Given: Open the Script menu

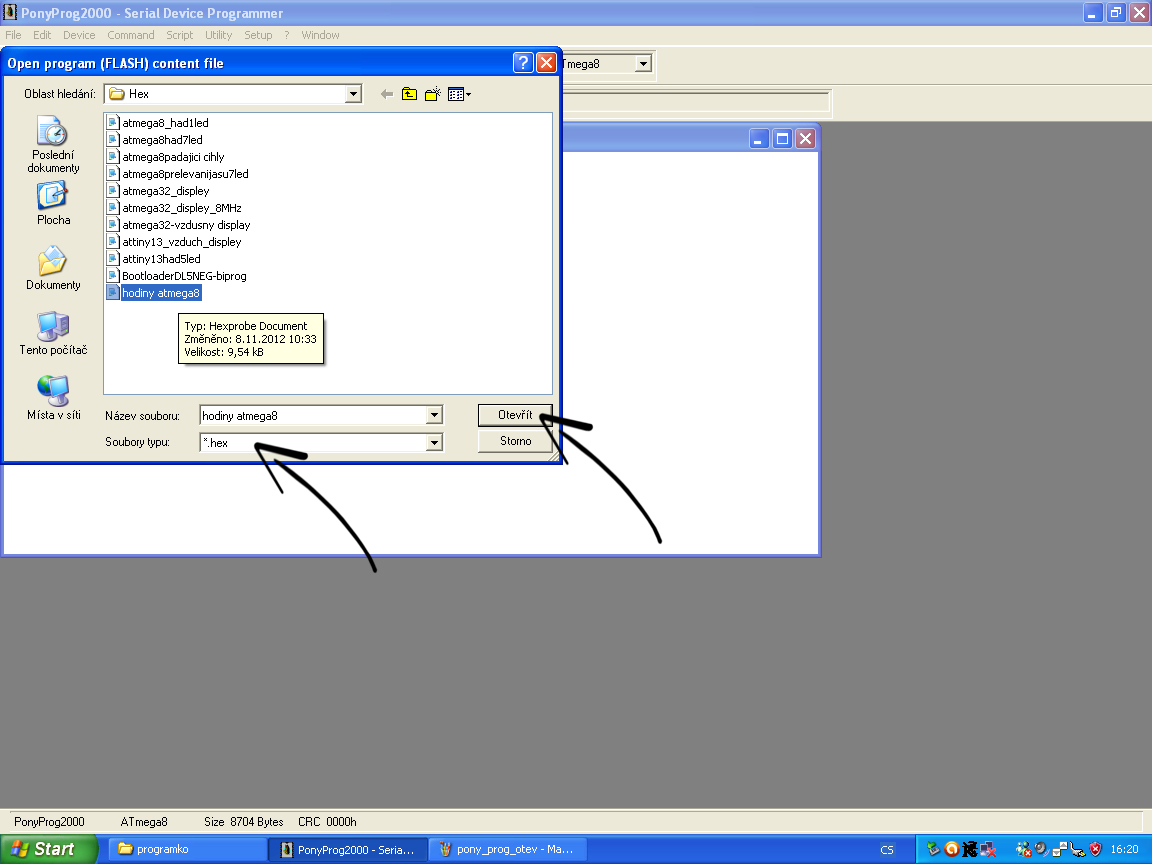Looking at the screenshot, I should (179, 35).
